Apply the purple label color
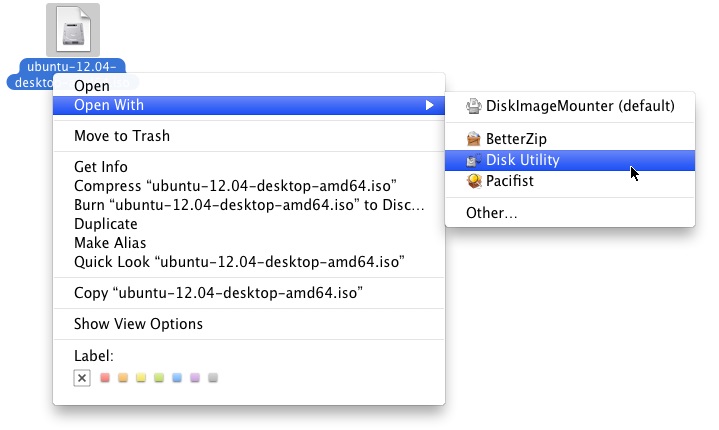This screenshot has width=719, height=430. 195,377
